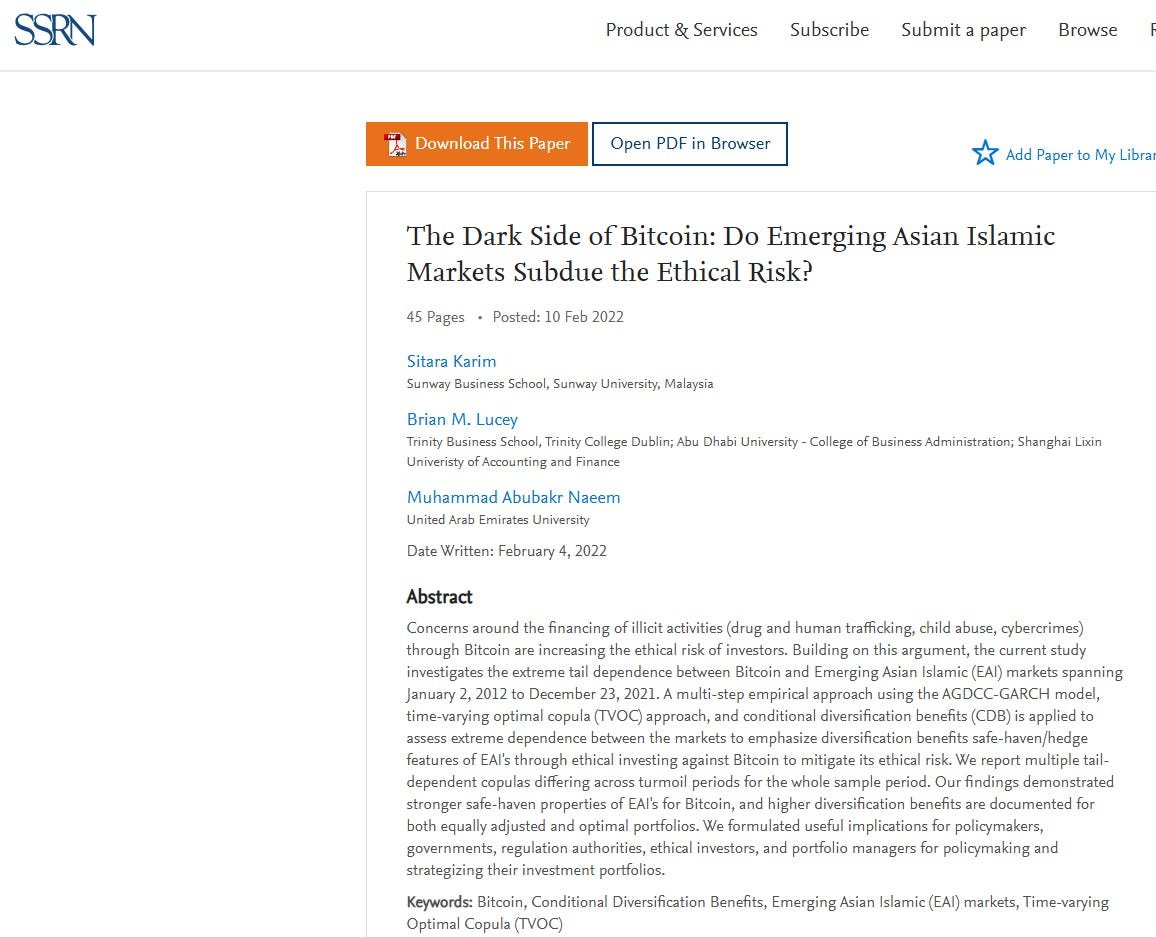
Task: Click the star icon to save paper
Action: pyautogui.click(x=985, y=153)
